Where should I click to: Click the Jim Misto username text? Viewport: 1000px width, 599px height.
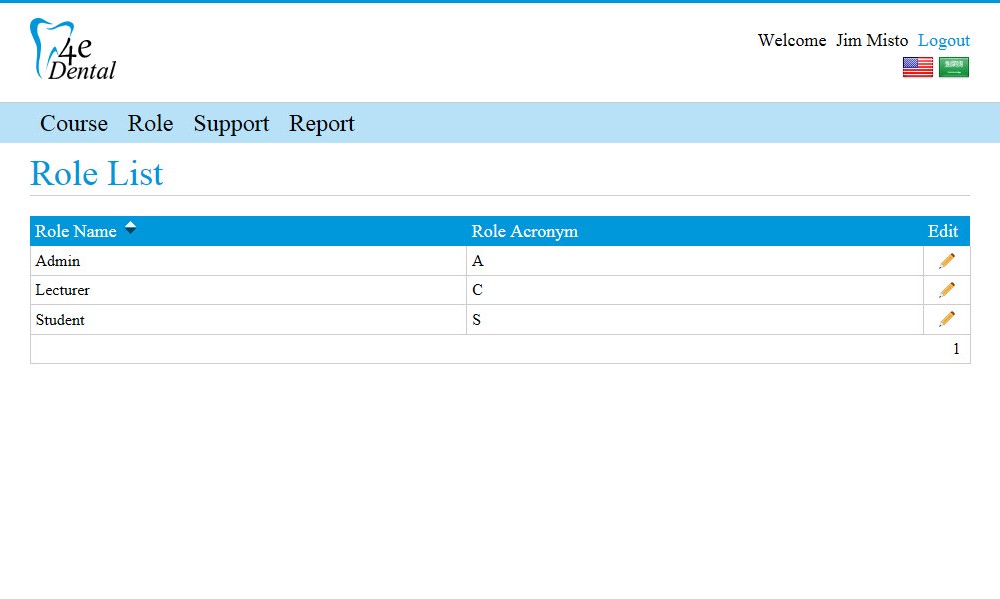tap(872, 40)
